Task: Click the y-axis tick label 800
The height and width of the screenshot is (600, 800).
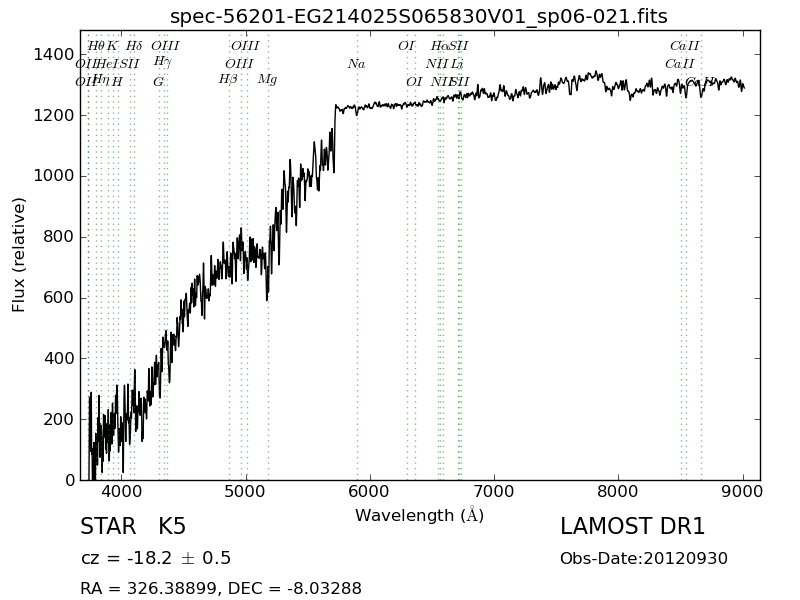Action: pyautogui.click(x=59, y=237)
